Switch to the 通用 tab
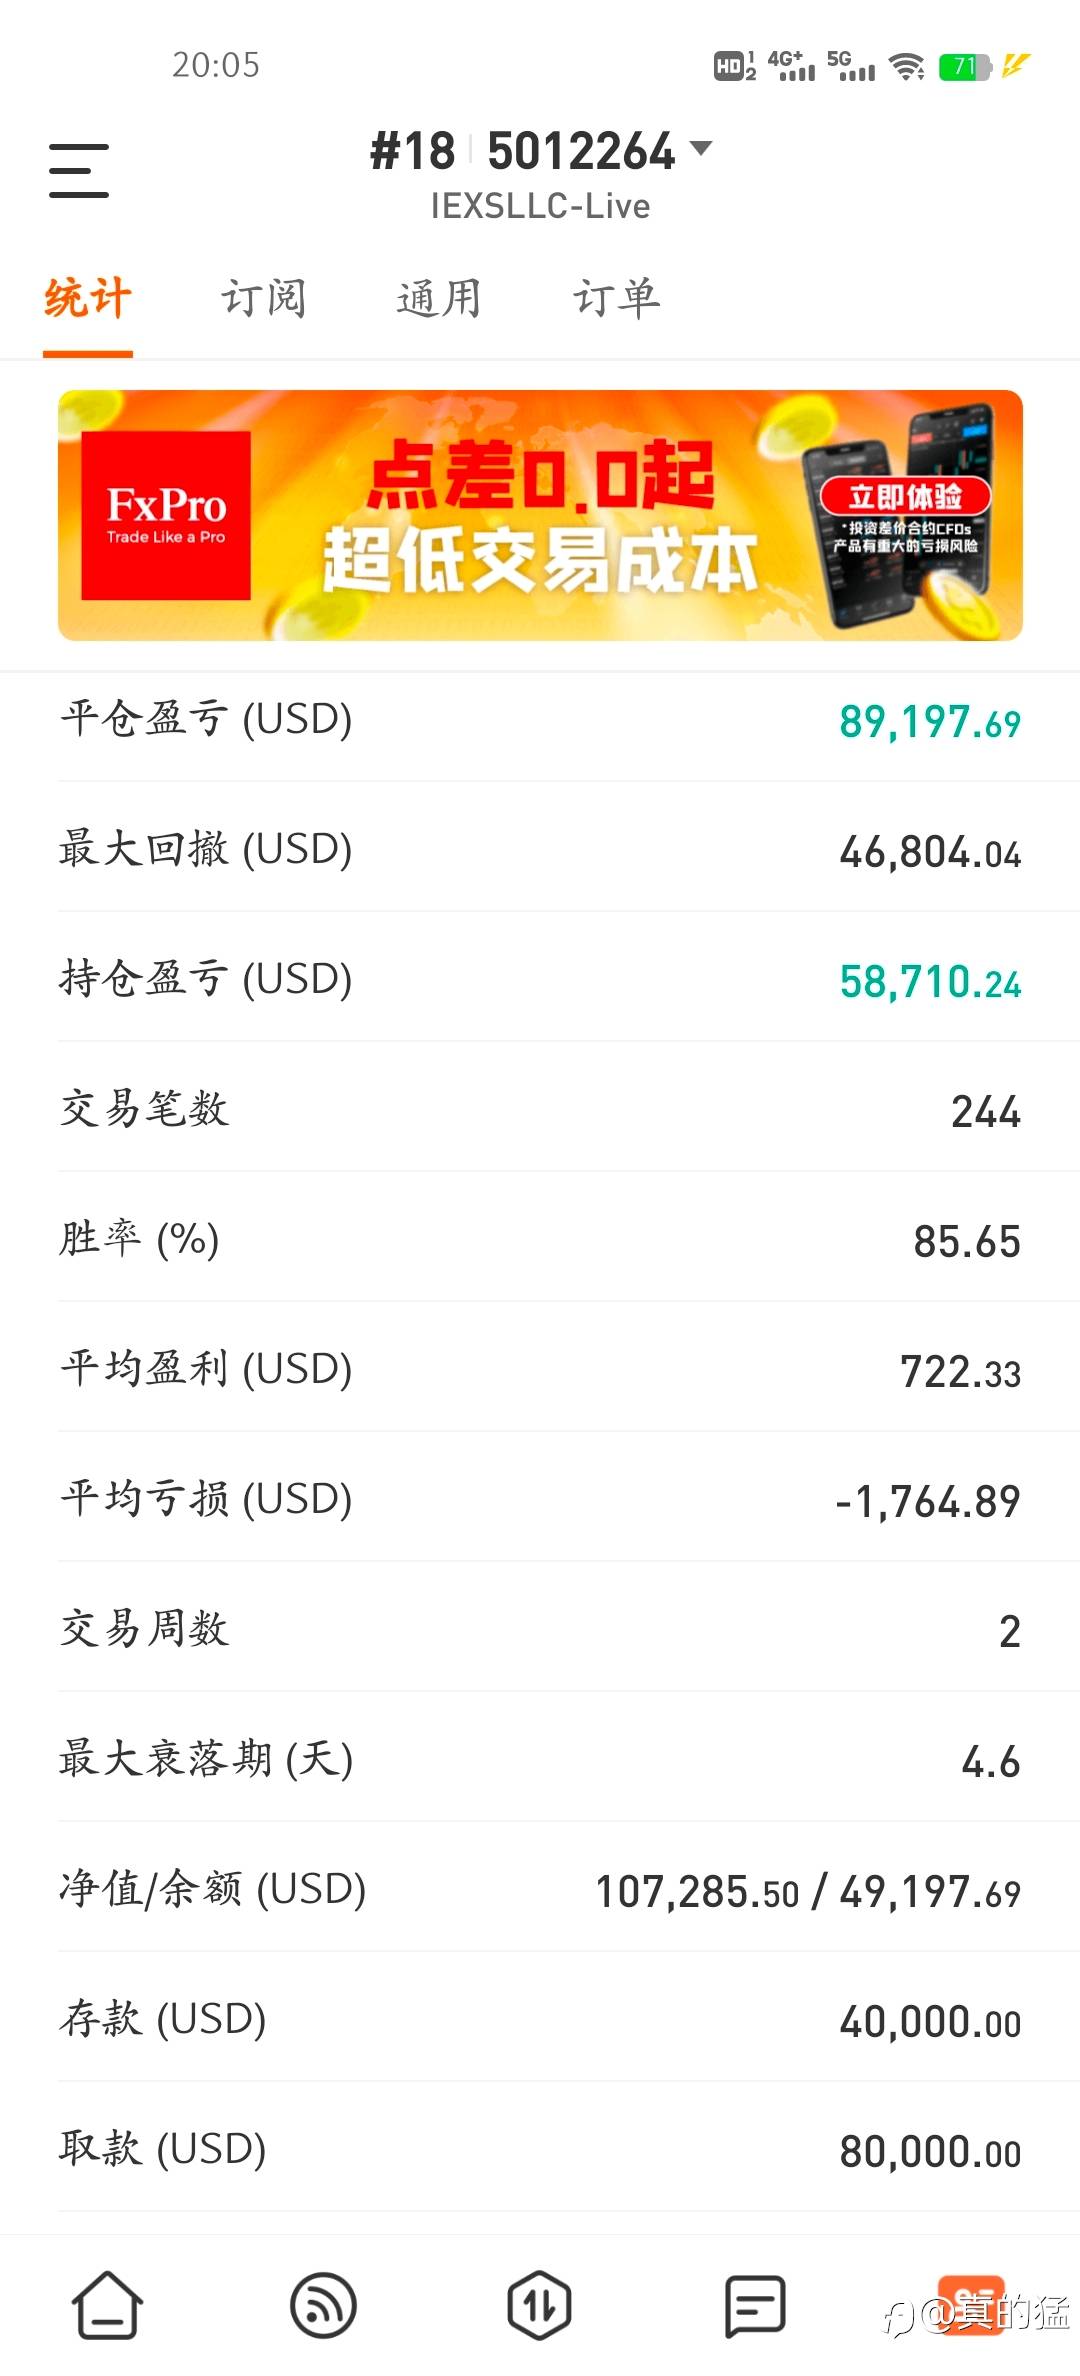 (x=439, y=299)
